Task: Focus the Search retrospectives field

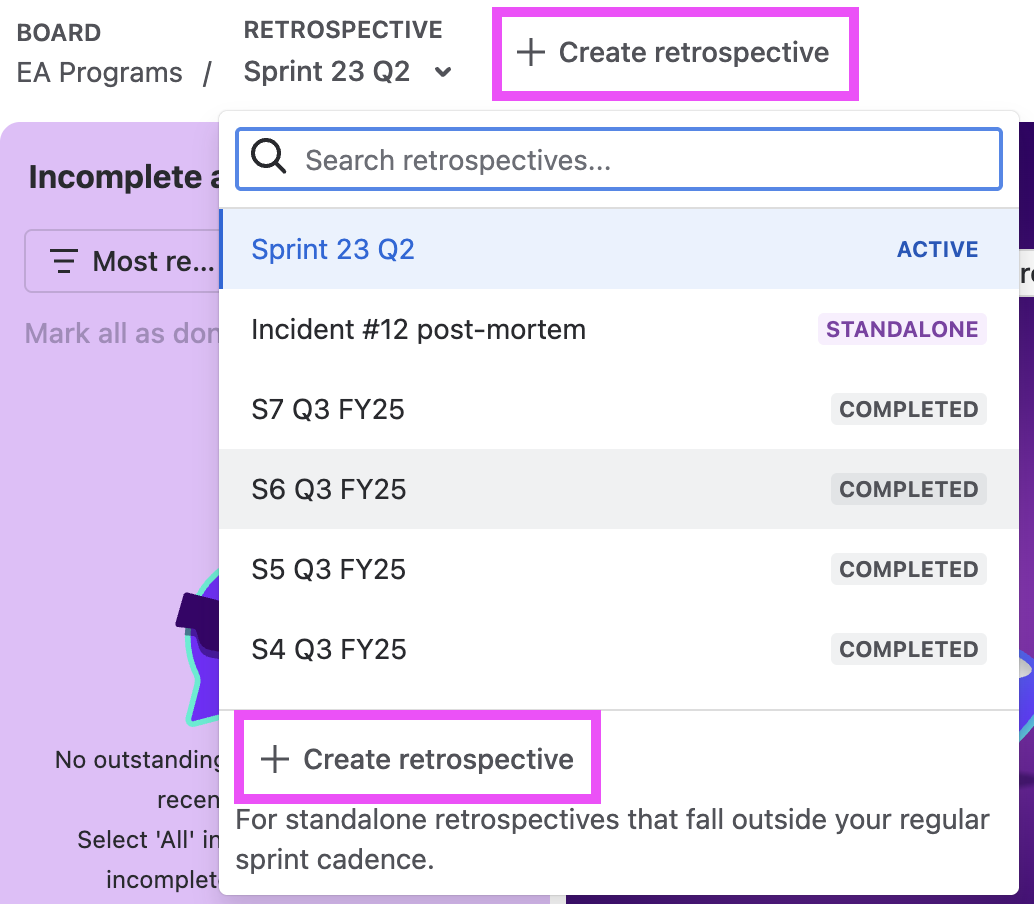Action: [x=619, y=160]
